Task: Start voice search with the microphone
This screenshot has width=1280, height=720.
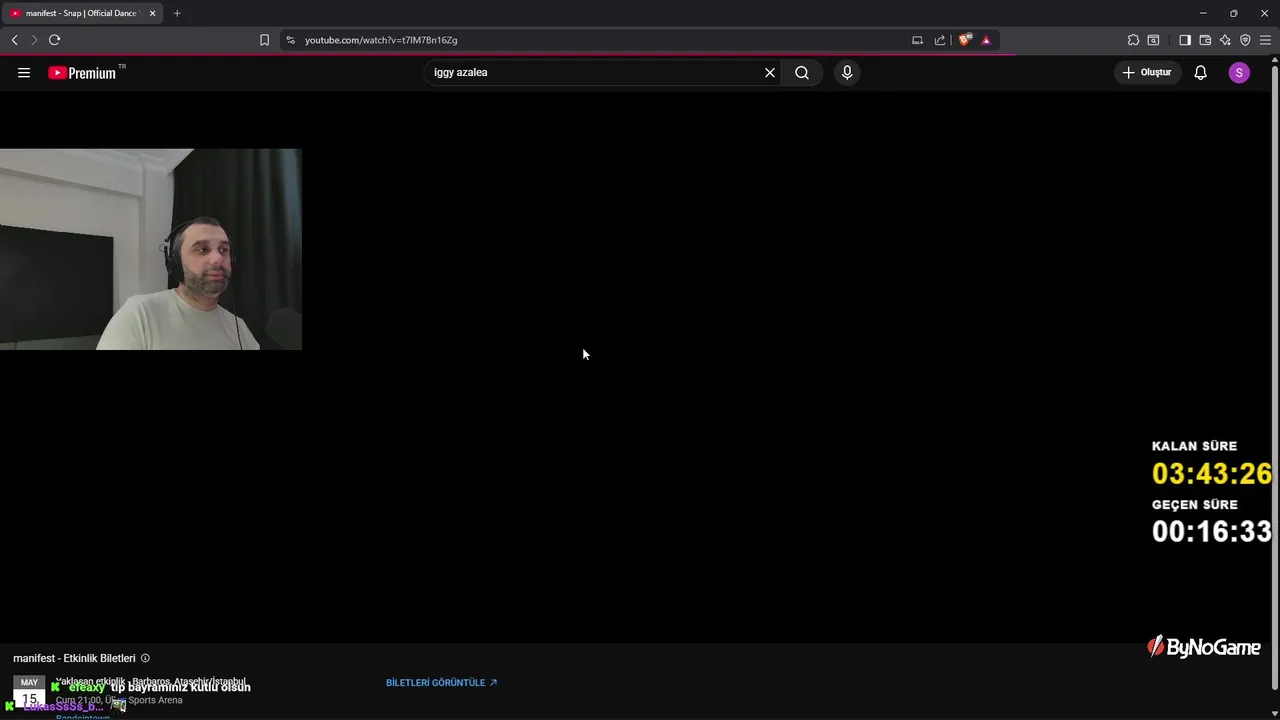Action: coord(847,72)
